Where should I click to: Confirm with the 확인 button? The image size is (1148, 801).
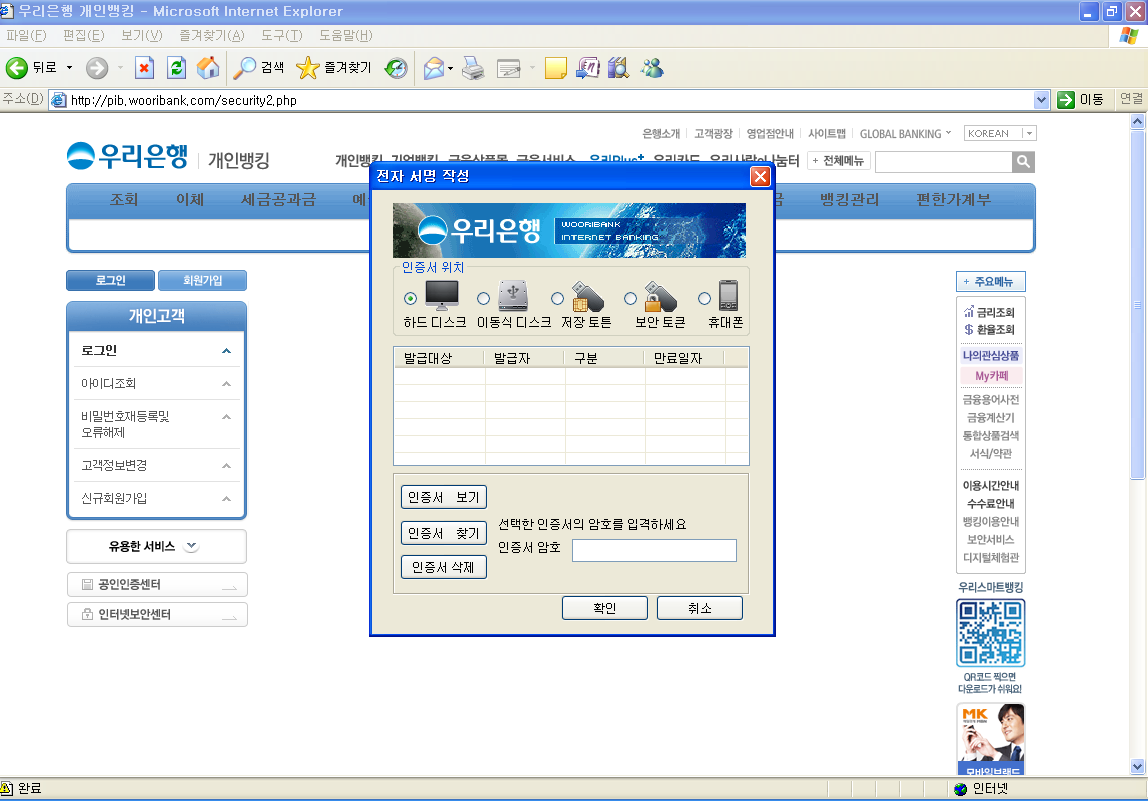(x=605, y=608)
